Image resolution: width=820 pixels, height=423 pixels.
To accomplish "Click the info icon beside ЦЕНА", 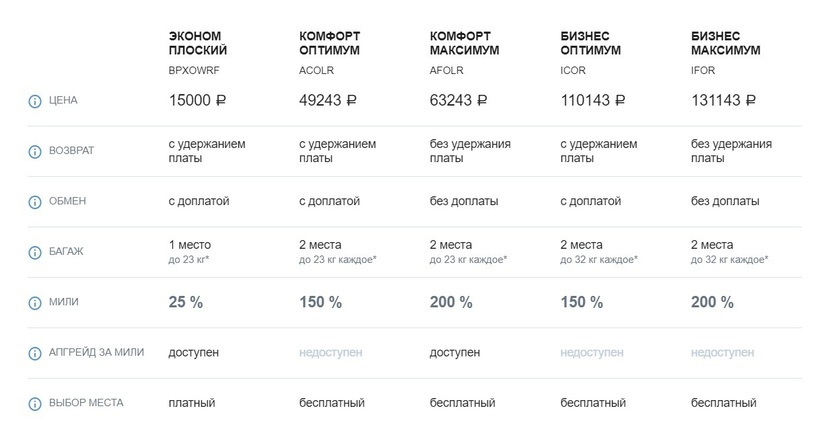I will point(34,101).
